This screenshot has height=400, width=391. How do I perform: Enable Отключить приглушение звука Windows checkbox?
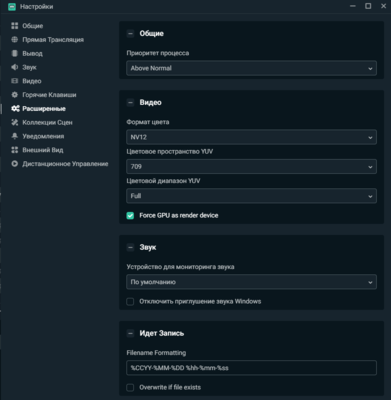[130, 302]
